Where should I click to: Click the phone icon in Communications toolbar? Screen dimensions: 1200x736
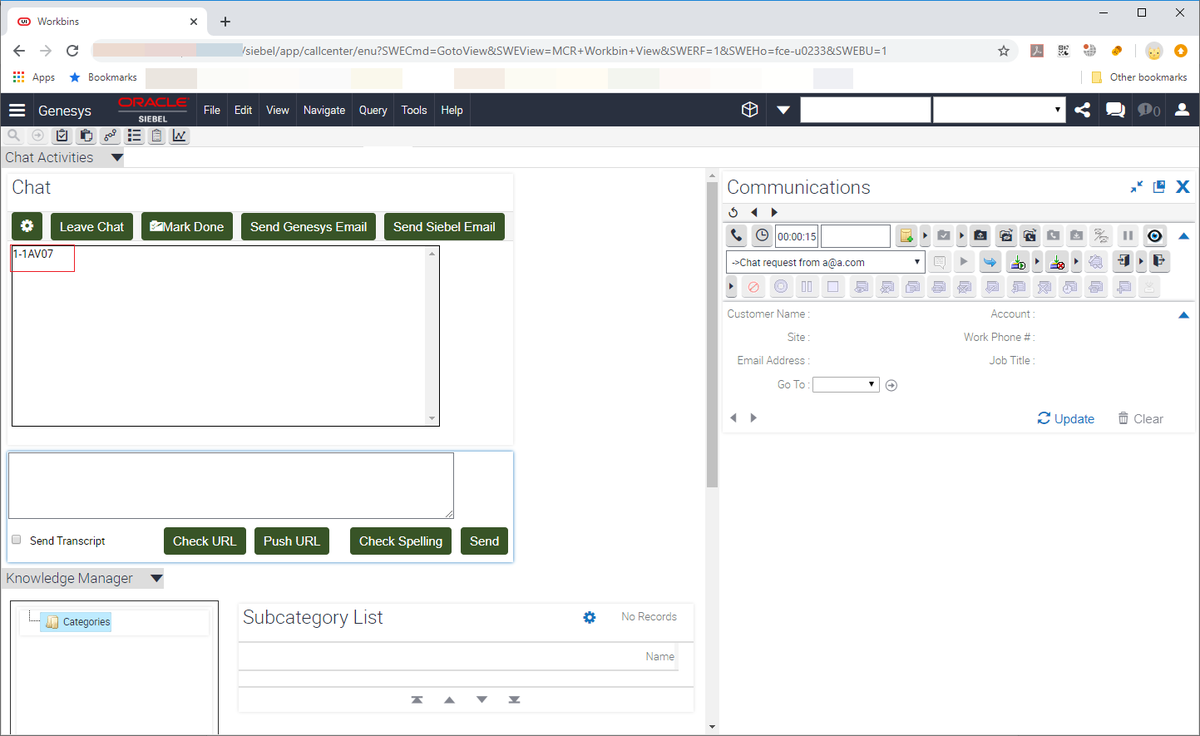click(737, 236)
